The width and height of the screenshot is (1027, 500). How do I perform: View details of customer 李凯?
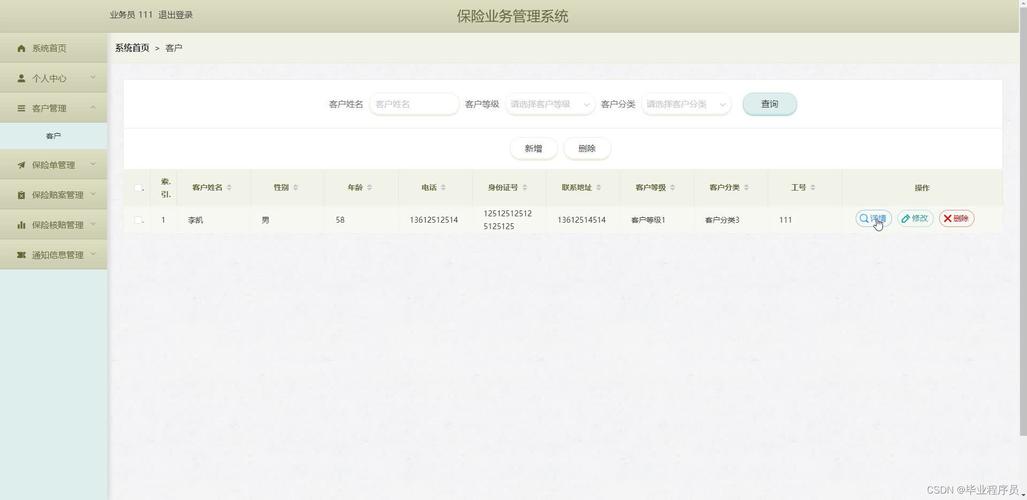pos(873,219)
